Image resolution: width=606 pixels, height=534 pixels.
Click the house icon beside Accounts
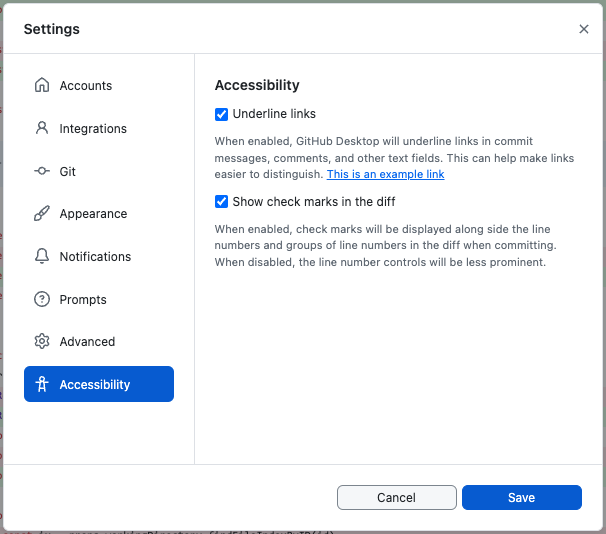(42, 85)
